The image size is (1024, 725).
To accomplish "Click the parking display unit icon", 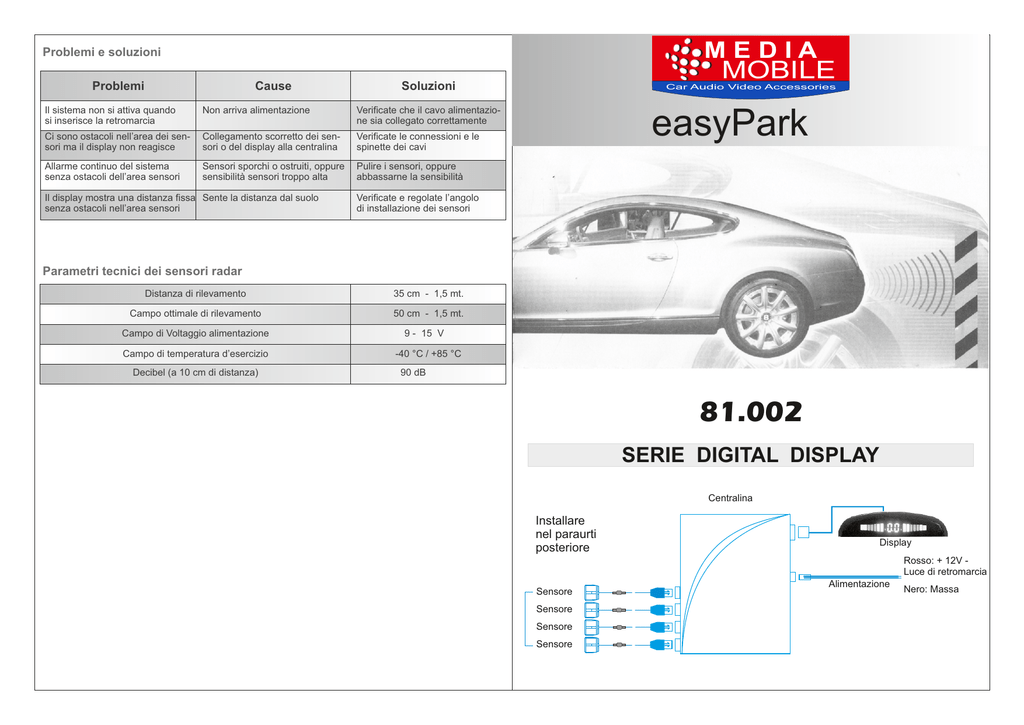I will click(892, 525).
